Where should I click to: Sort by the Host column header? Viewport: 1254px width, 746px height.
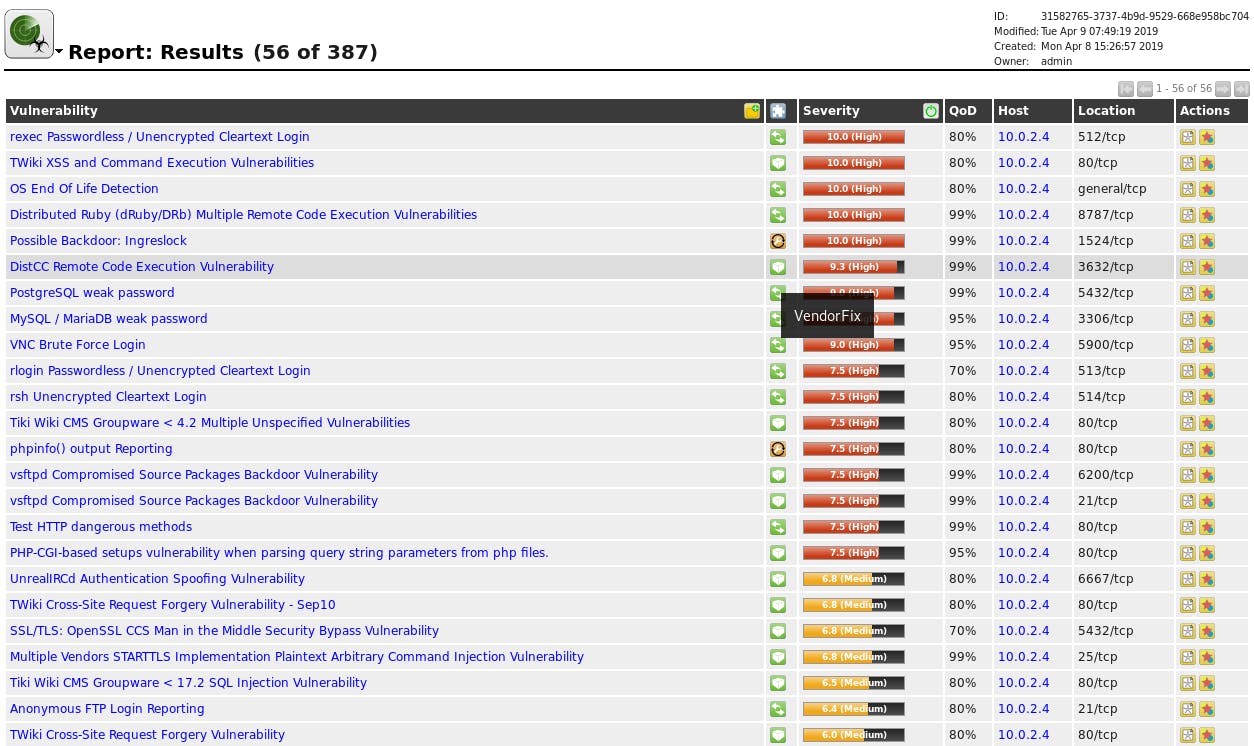pyautogui.click(x=1013, y=111)
